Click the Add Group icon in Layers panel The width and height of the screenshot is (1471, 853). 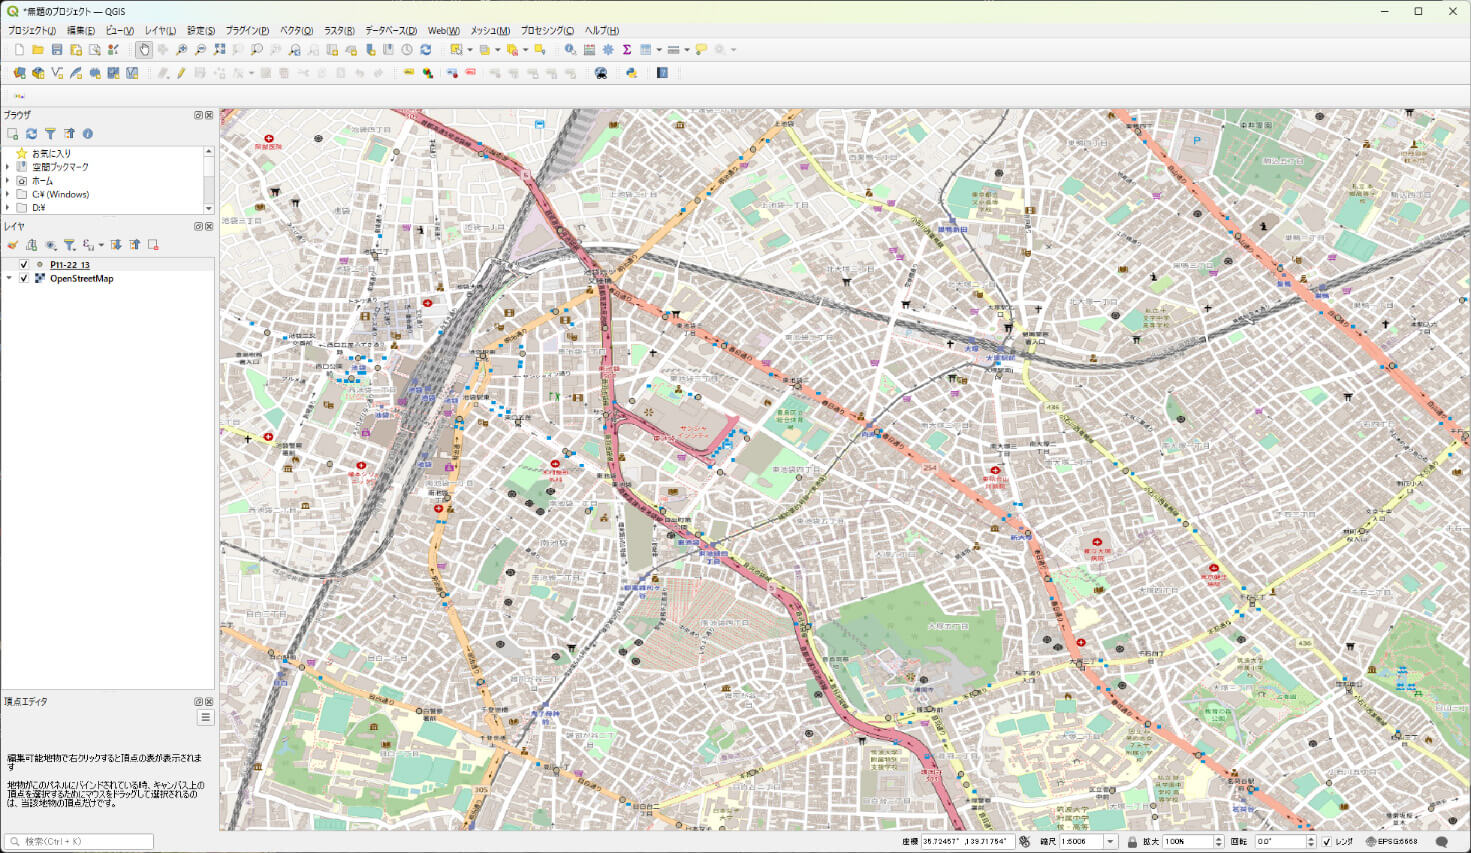31,245
